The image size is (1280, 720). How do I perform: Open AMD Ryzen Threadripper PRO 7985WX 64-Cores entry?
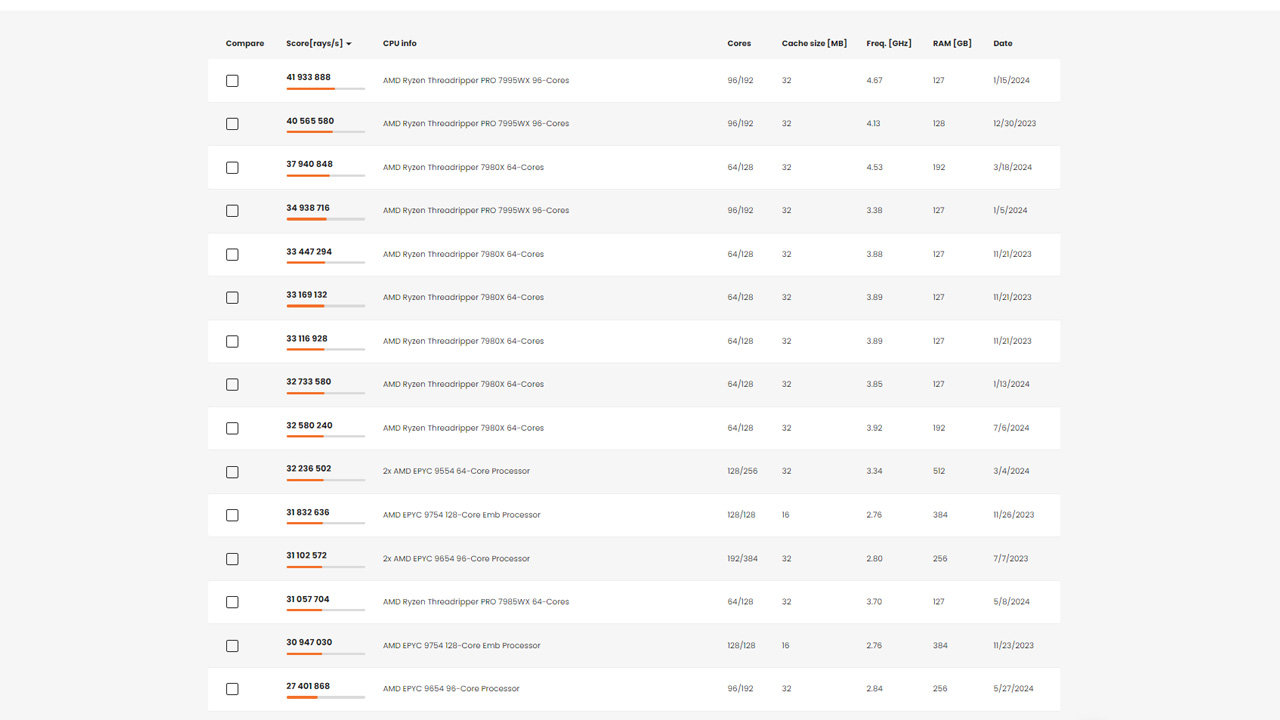[476, 602]
